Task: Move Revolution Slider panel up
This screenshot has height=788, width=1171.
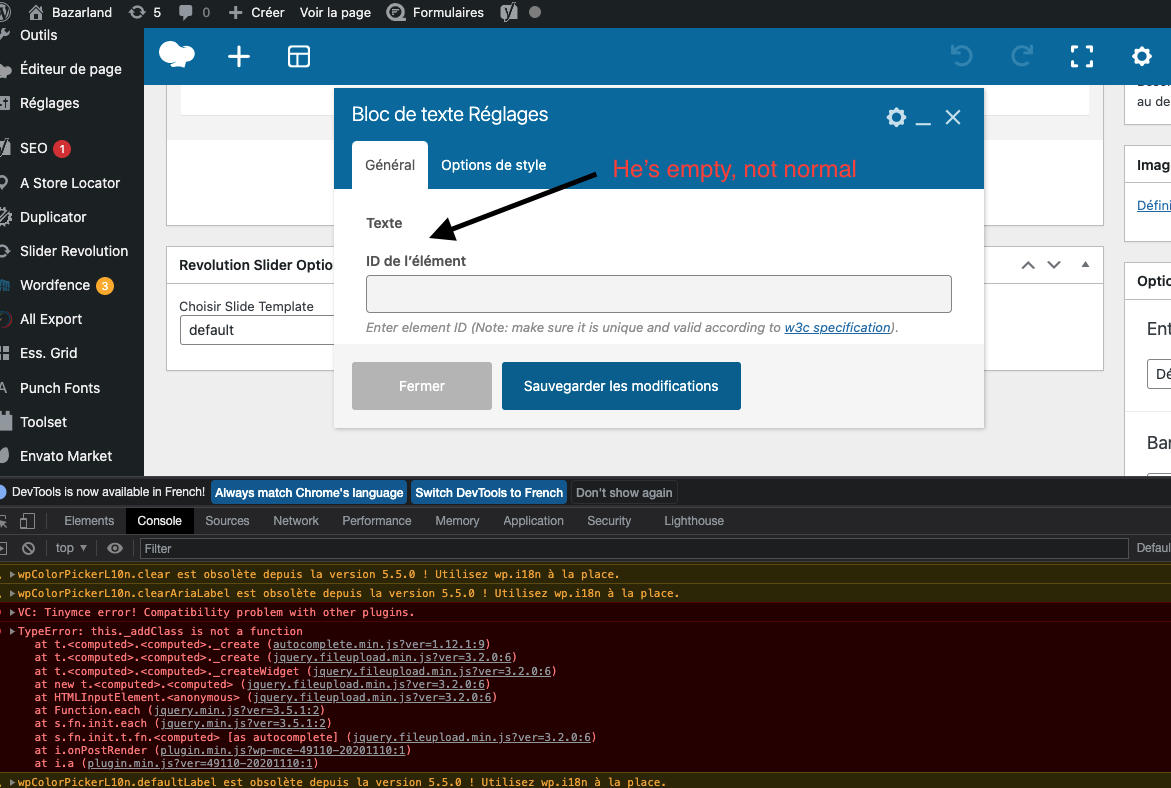Action: (x=1028, y=265)
